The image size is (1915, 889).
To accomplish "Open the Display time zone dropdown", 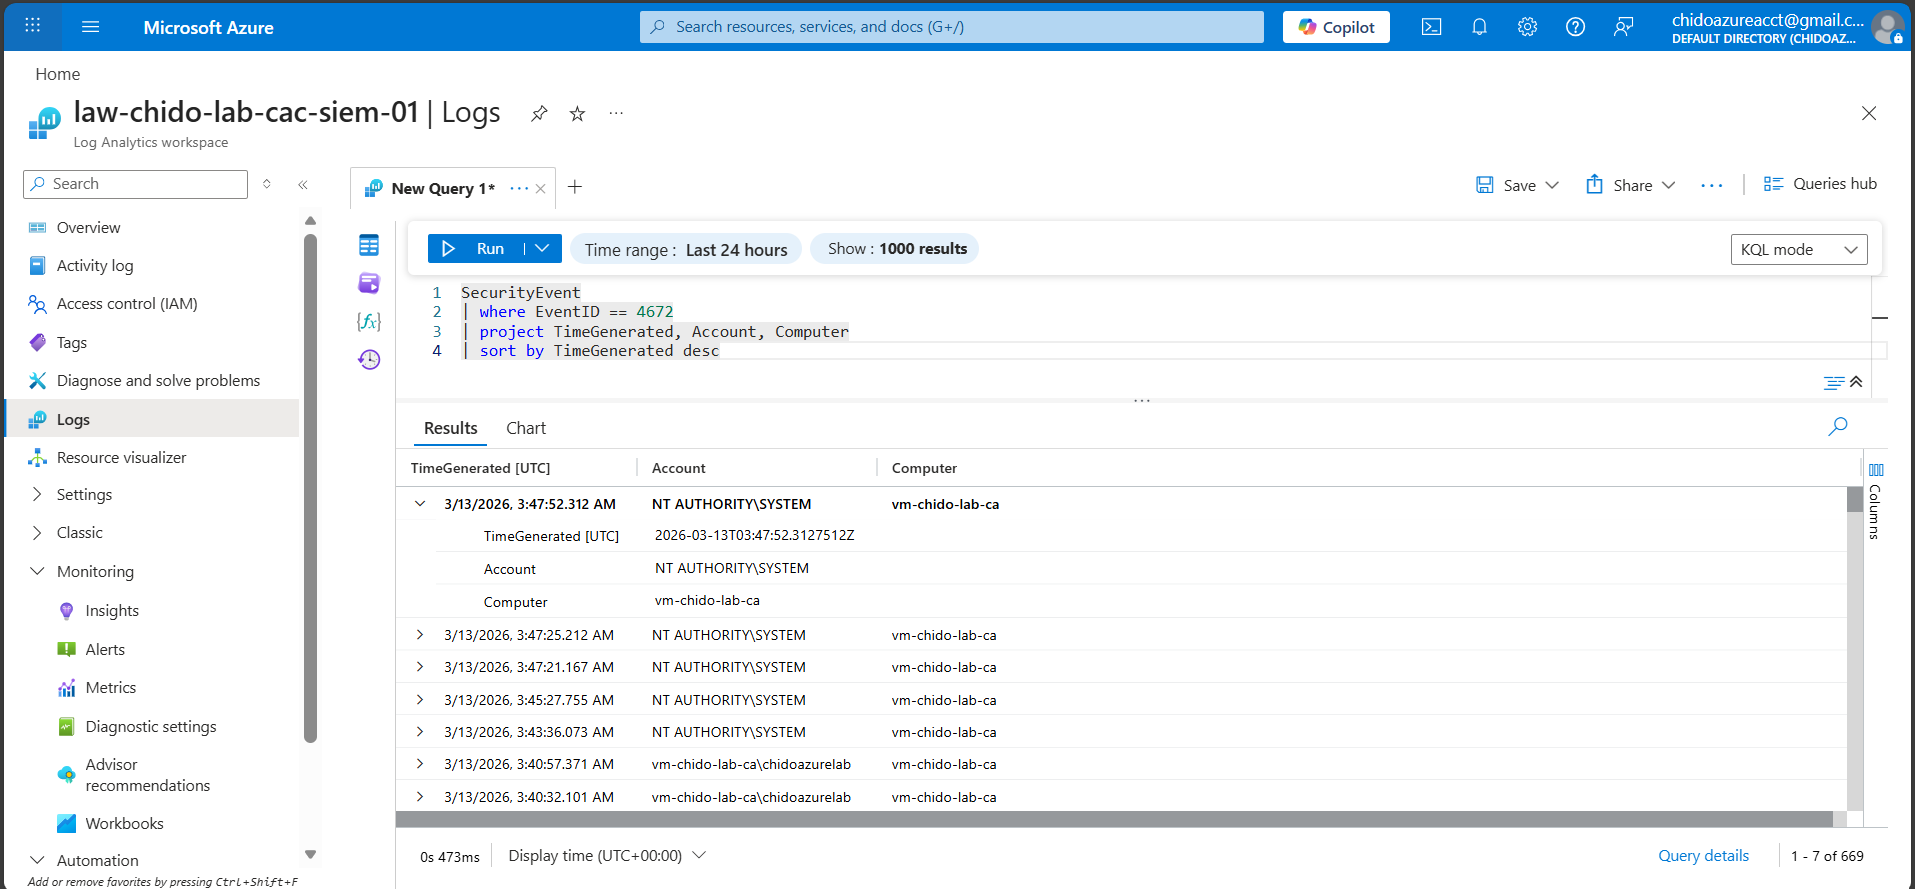I will [x=607, y=856].
